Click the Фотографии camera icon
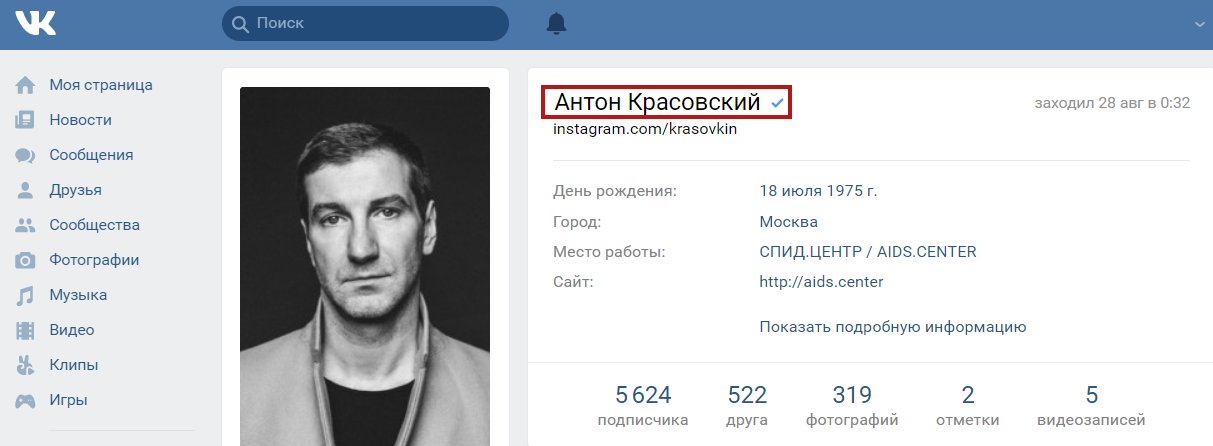1213x446 pixels. click(x=25, y=260)
